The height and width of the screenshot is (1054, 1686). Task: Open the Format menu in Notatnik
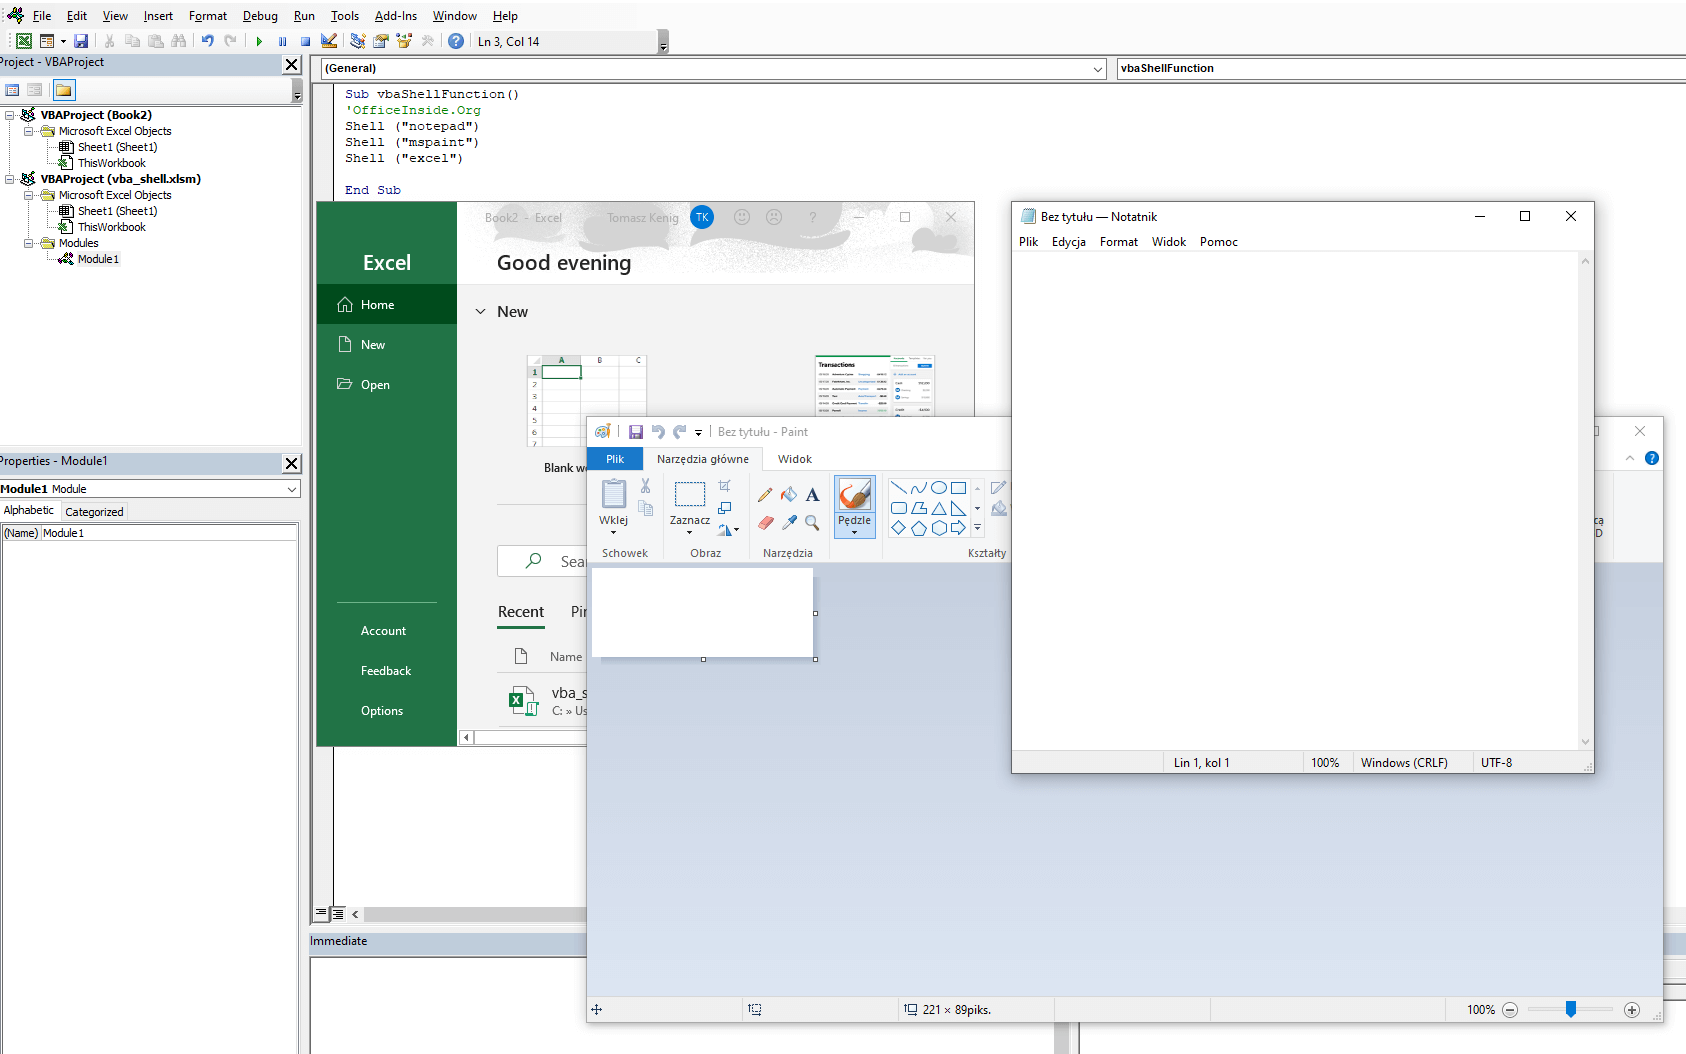click(x=1118, y=241)
